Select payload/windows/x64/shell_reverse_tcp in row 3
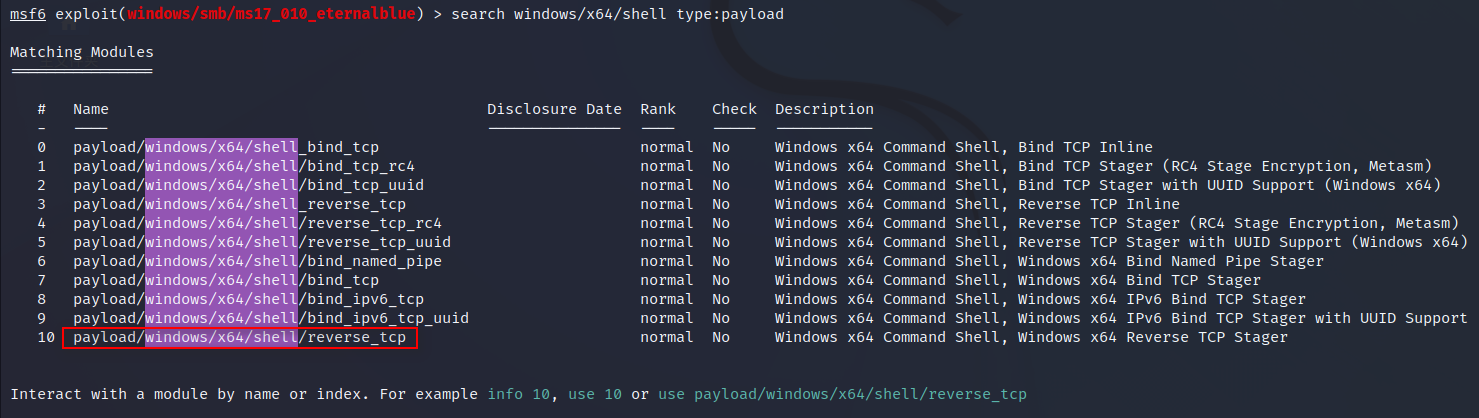 [239, 204]
